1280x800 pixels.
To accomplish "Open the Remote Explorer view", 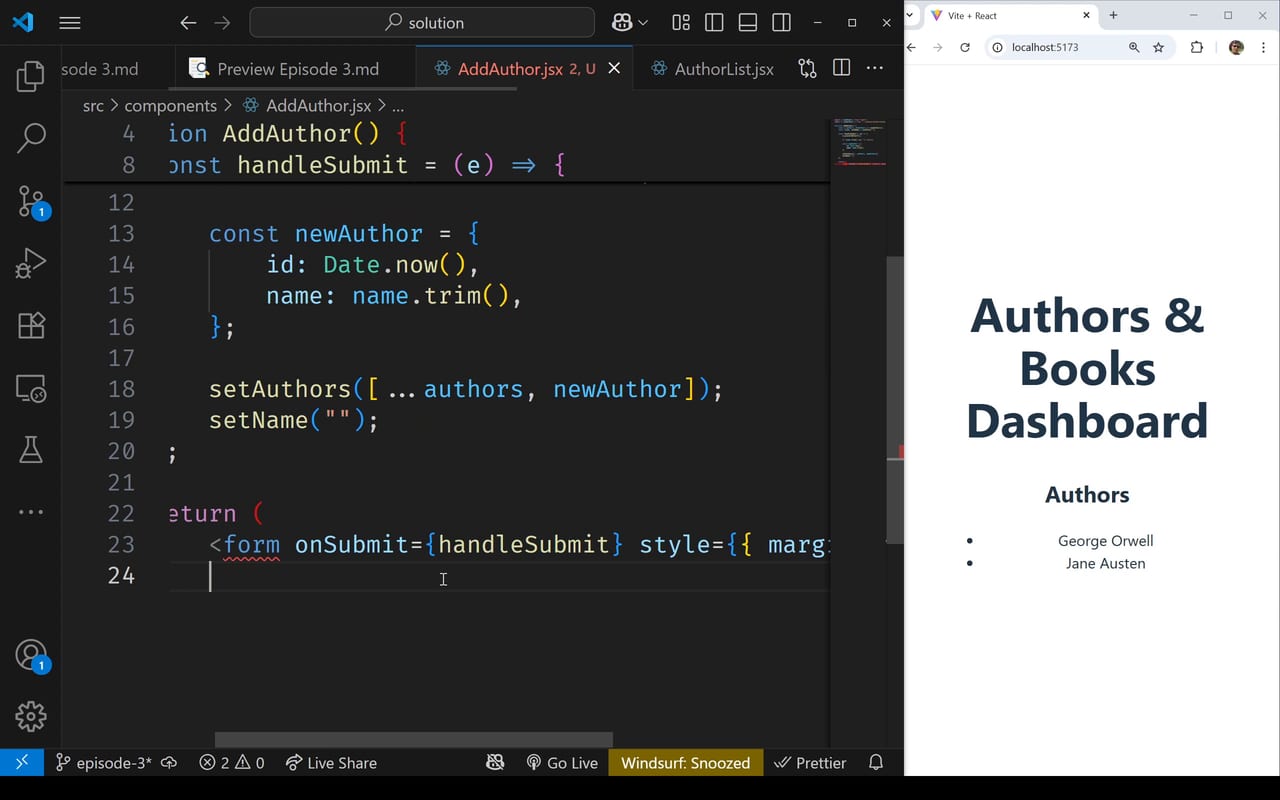I will [31, 388].
